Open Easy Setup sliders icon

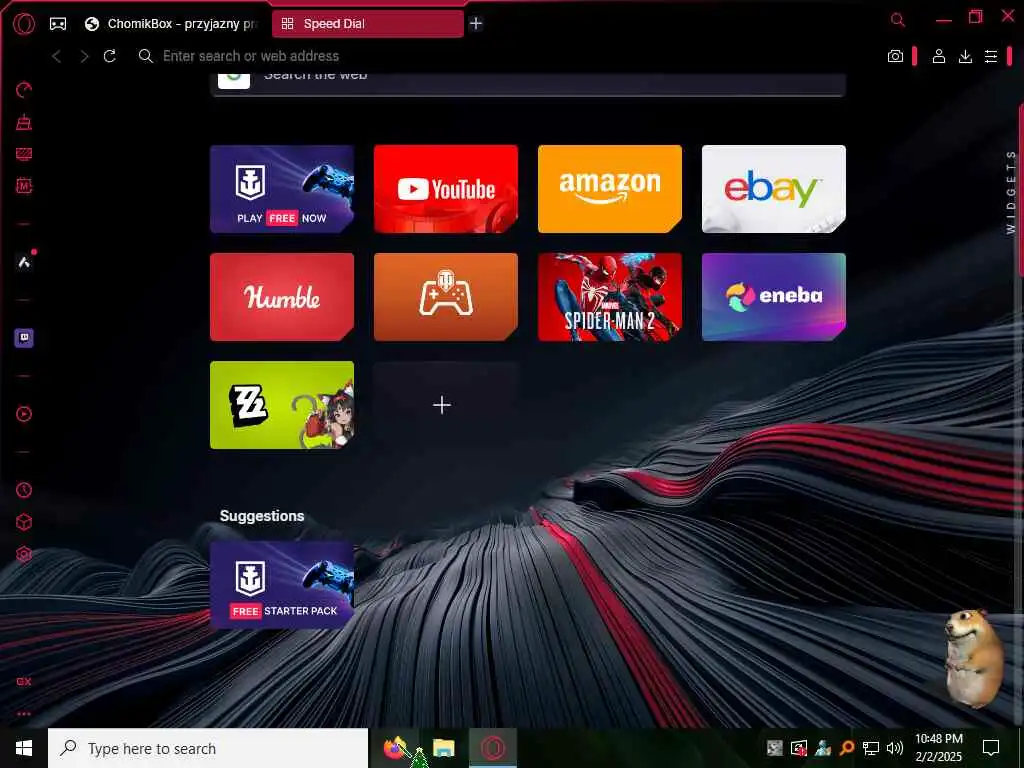(991, 56)
